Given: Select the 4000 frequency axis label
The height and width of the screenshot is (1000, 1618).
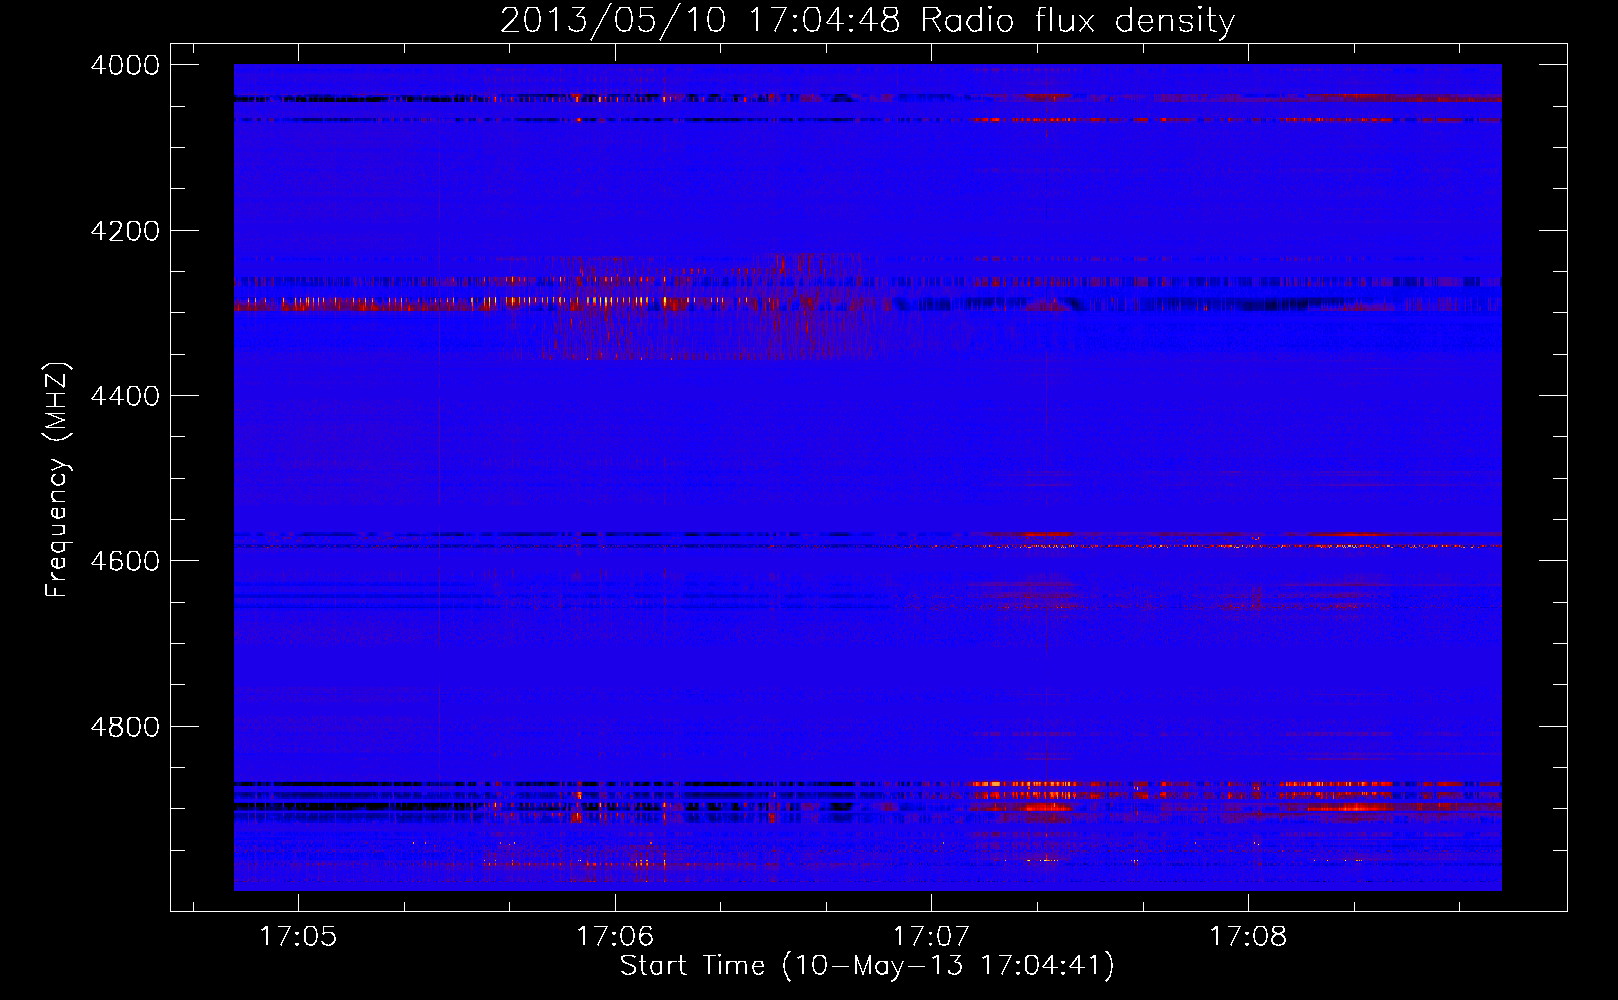Looking at the screenshot, I should (x=125, y=65).
